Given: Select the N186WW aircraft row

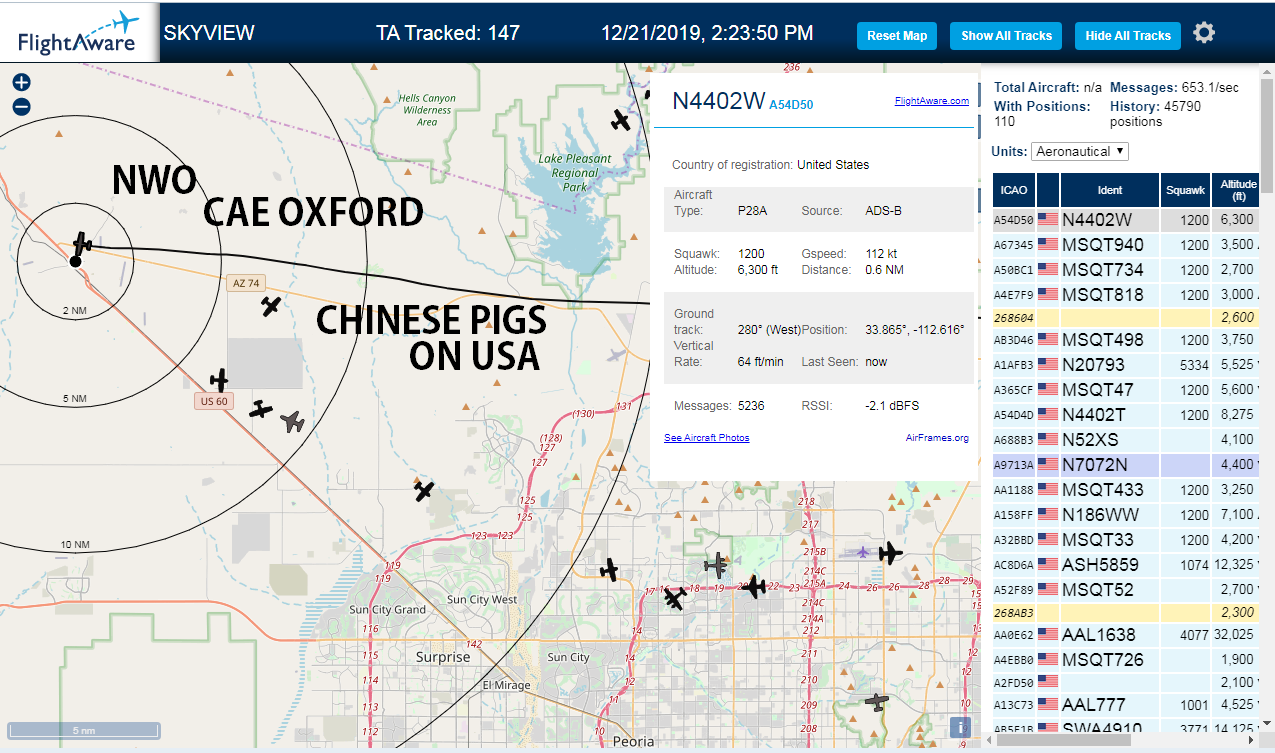Looking at the screenshot, I should point(1126,515).
